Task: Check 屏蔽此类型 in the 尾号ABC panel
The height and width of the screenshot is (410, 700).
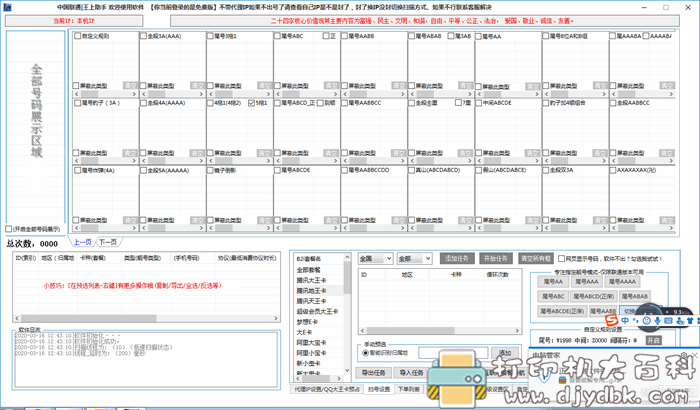Action: tap(277, 85)
